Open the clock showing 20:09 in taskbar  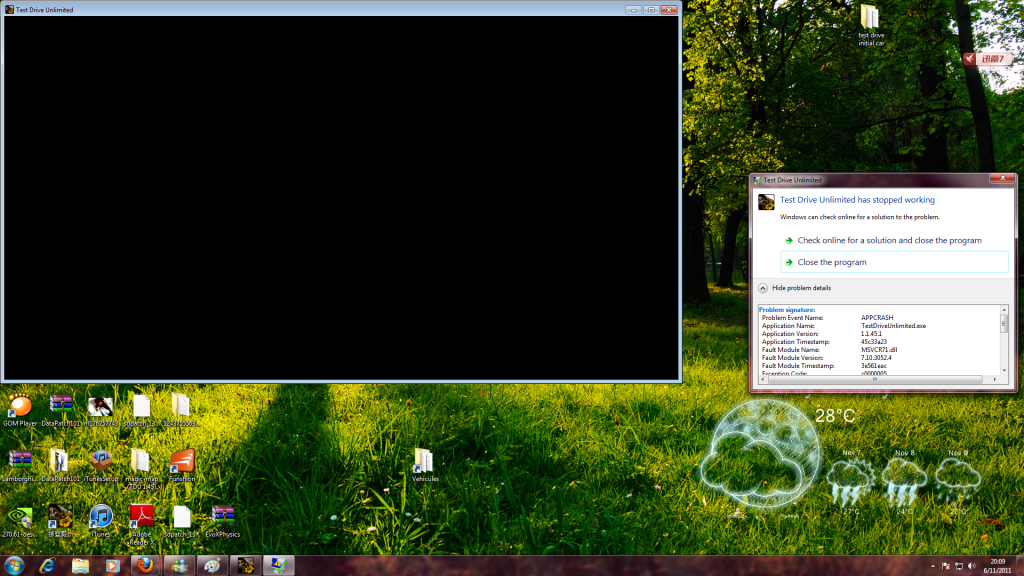(x=998, y=565)
